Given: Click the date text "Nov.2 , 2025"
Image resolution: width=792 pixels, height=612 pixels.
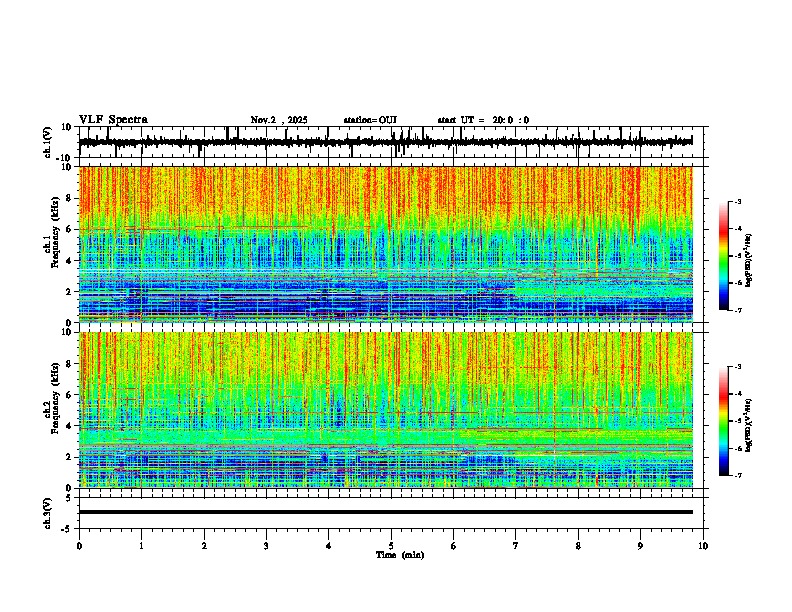Looking at the screenshot, I should coord(279,120).
